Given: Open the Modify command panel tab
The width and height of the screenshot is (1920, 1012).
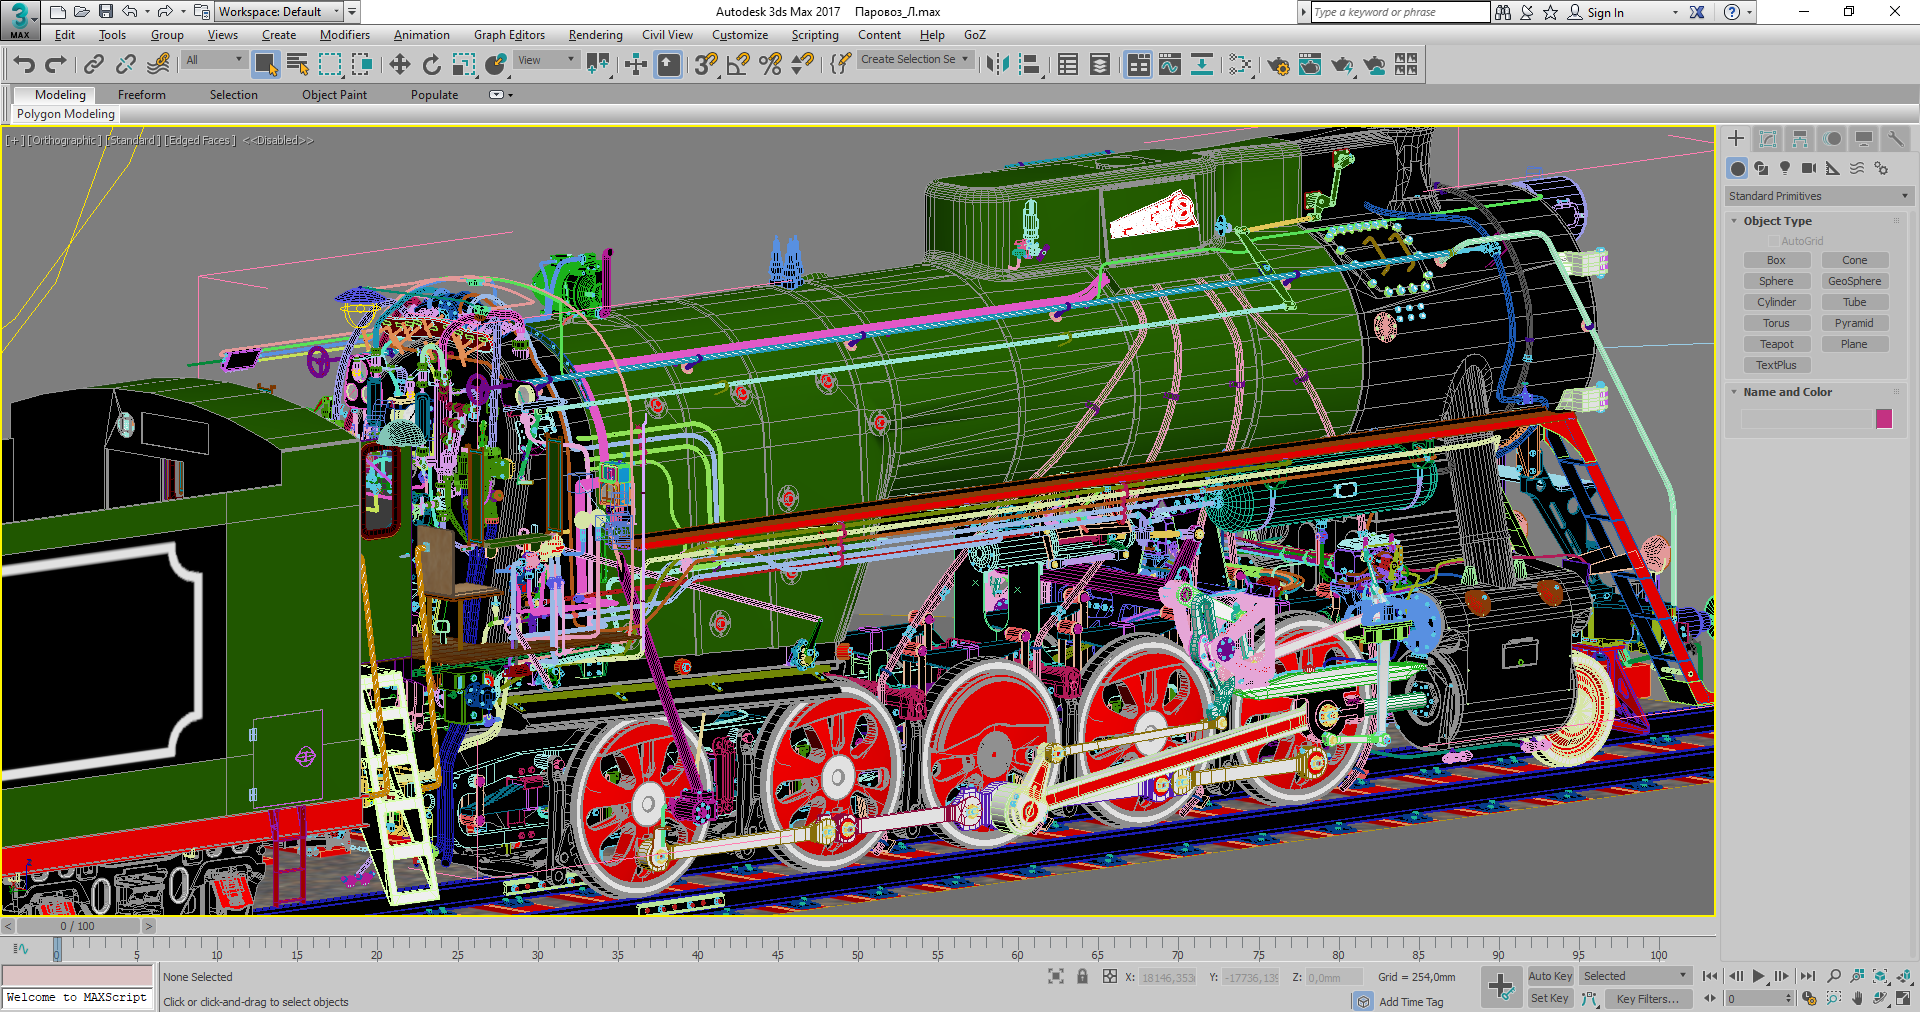Looking at the screenshot, I should coord(1768,139).
